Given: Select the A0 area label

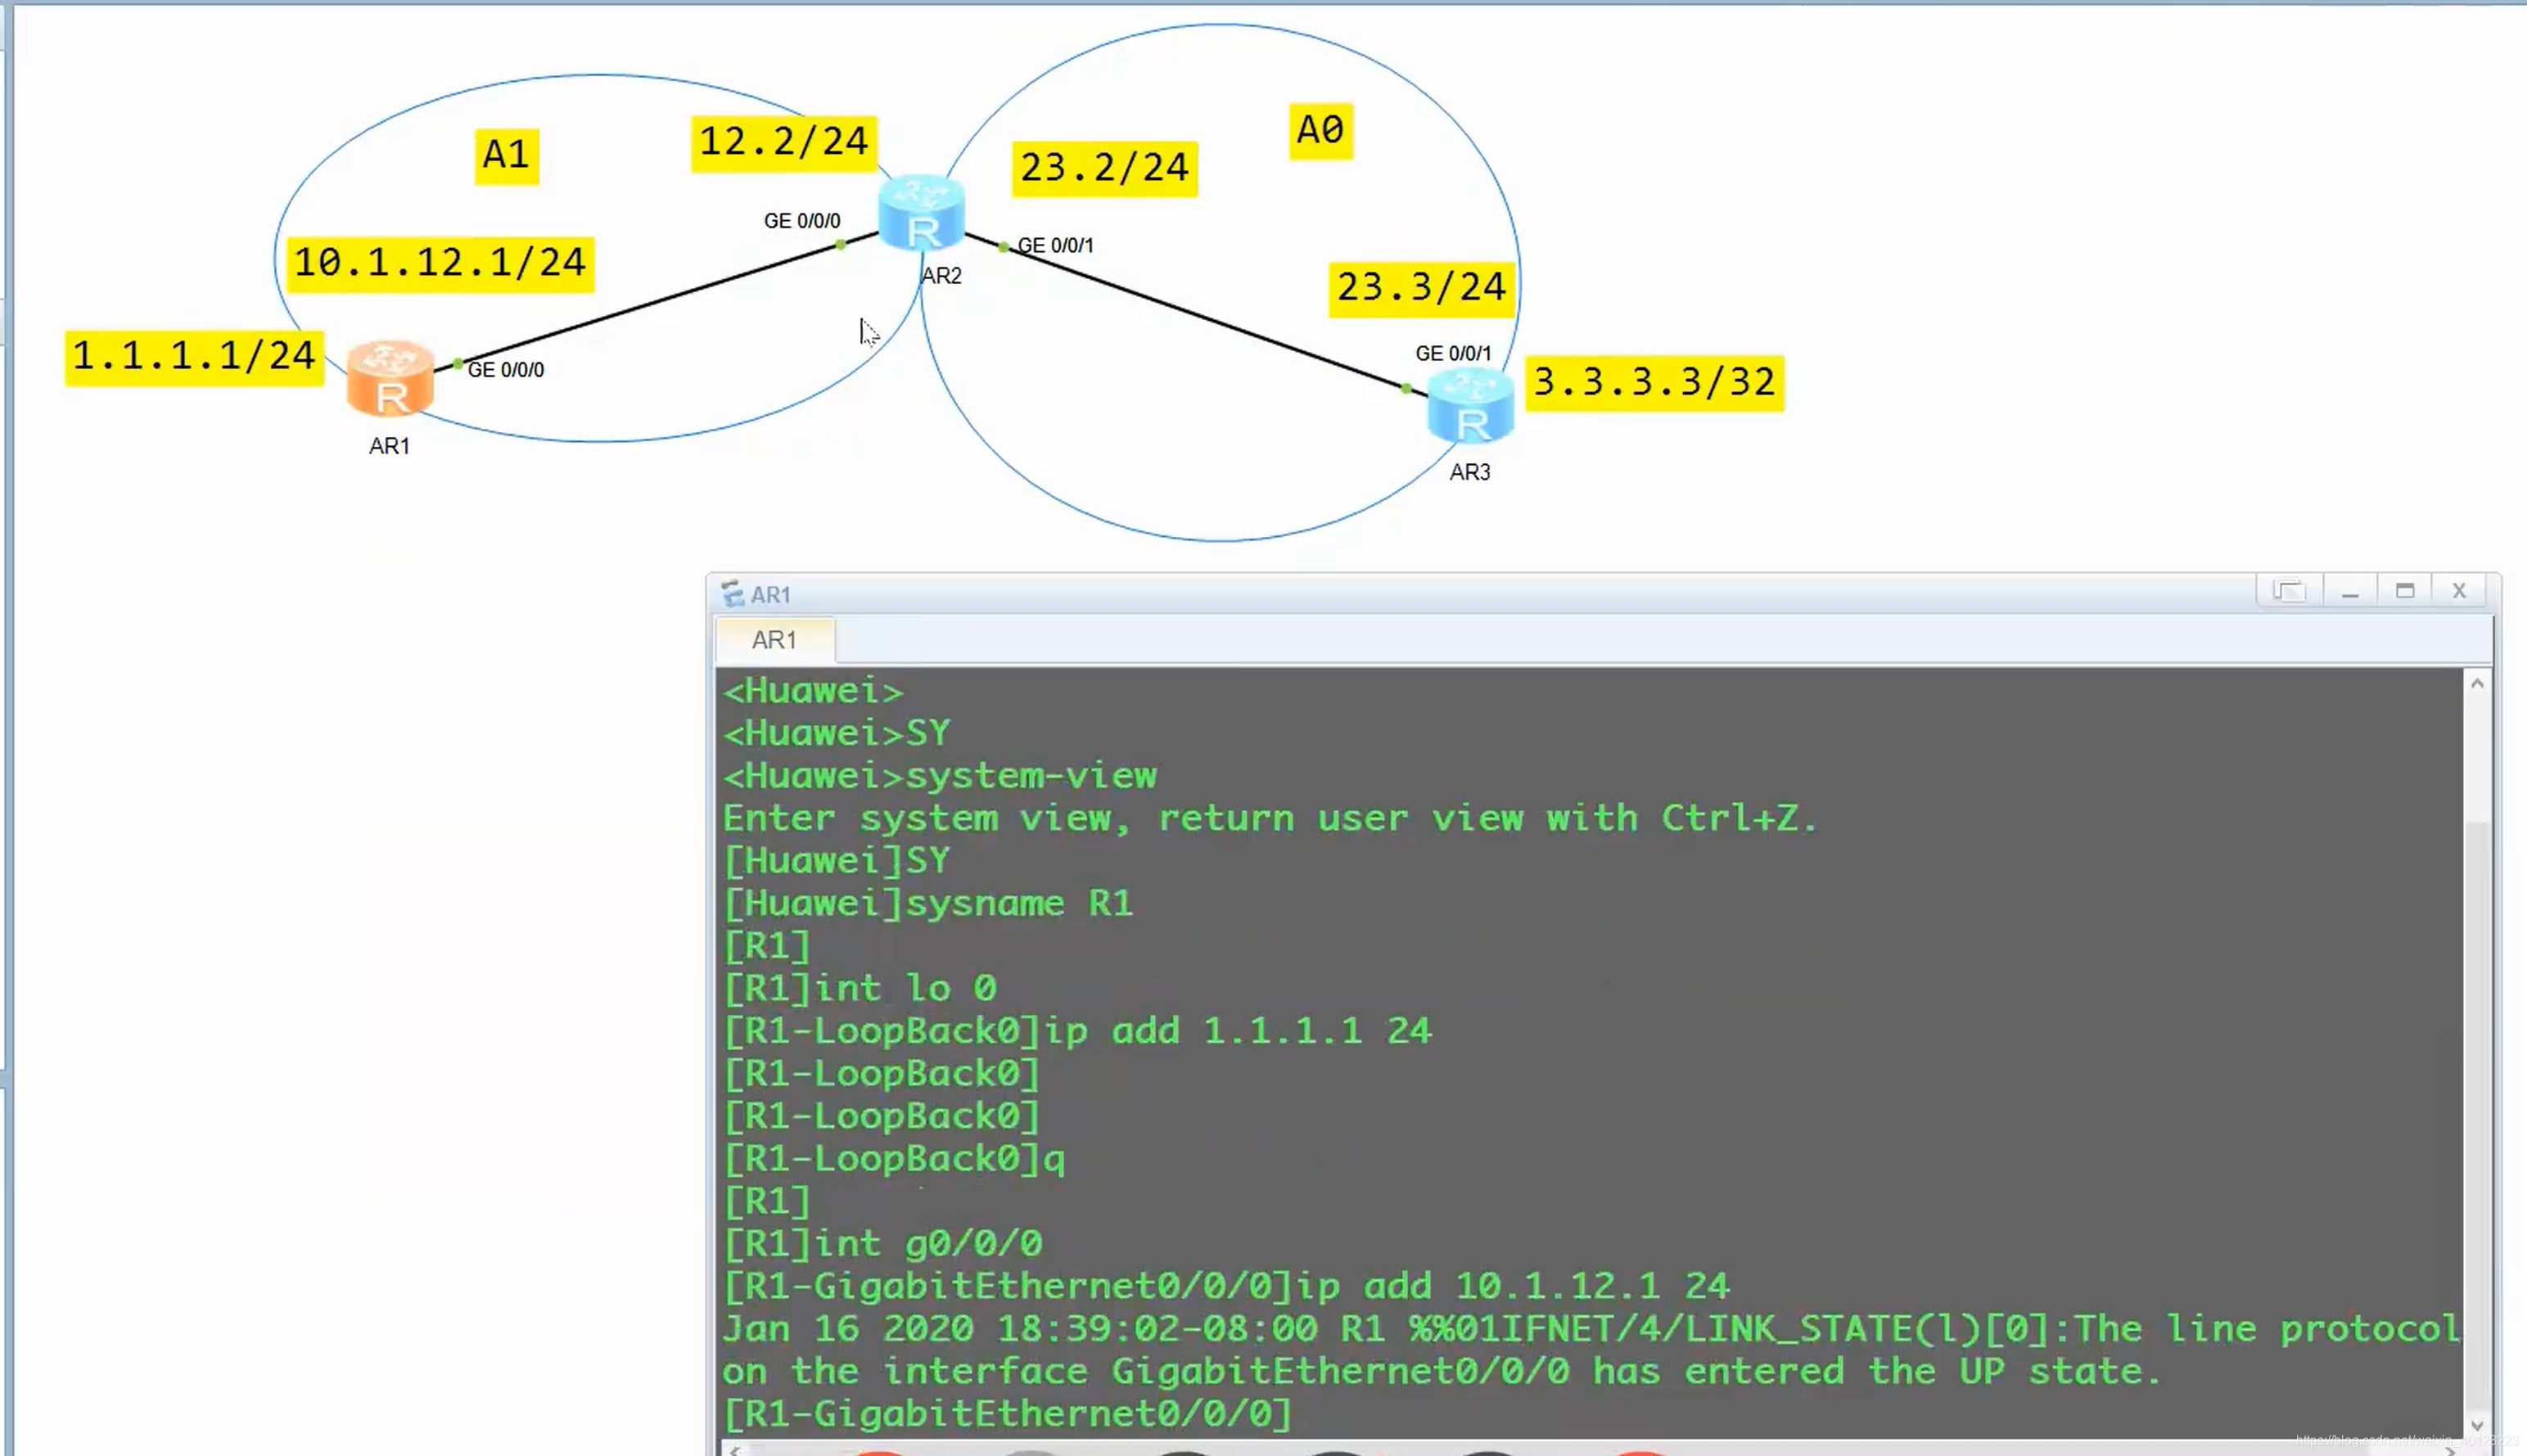Looking at the screenshot, I should point(1320,131).
